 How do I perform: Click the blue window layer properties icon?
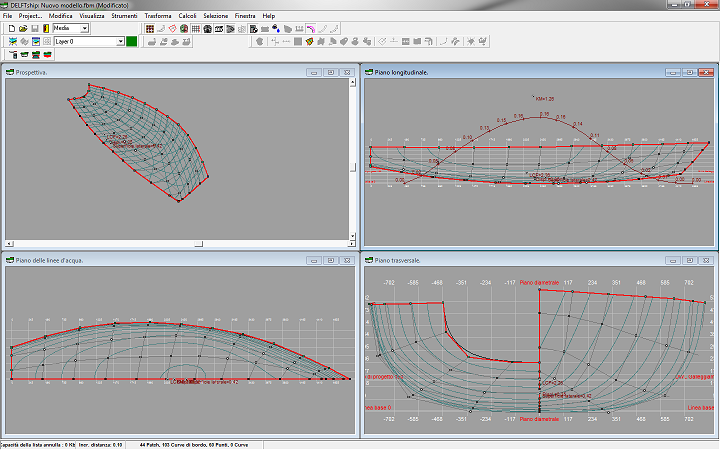pos(36,41)
